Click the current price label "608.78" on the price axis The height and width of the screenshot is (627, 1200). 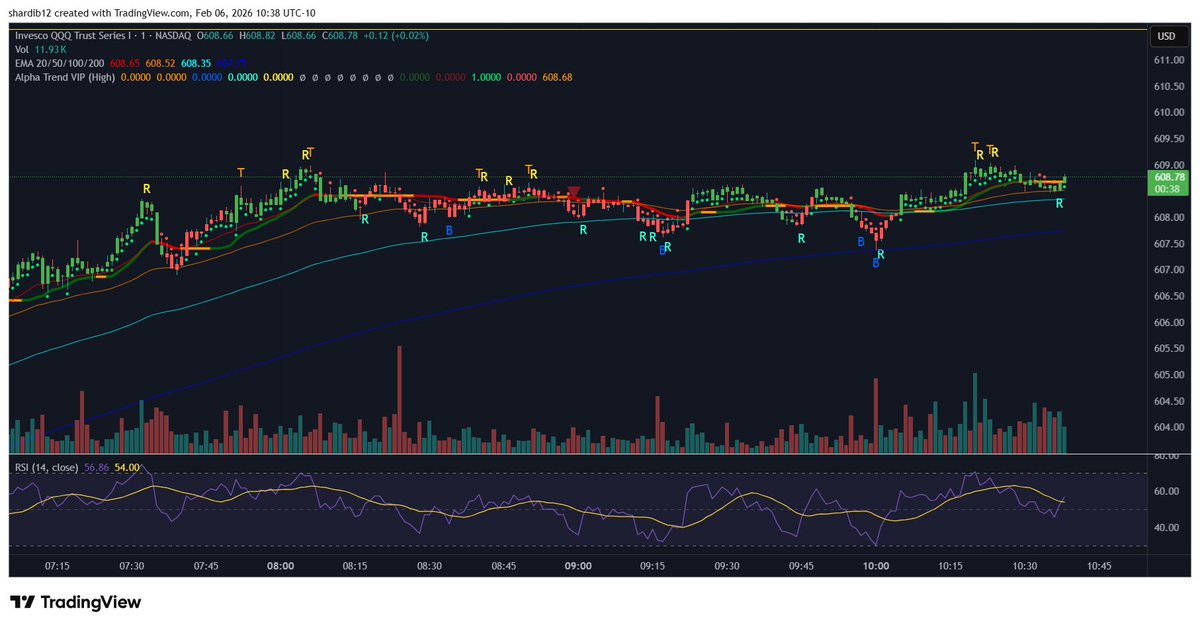(1169, 176)
